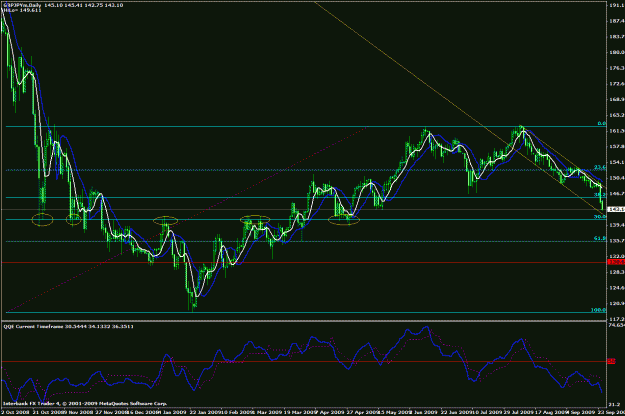Select the Fibonacci 38.2 level label
Viewport: 625px width, 416px height.
pos(600,194)
